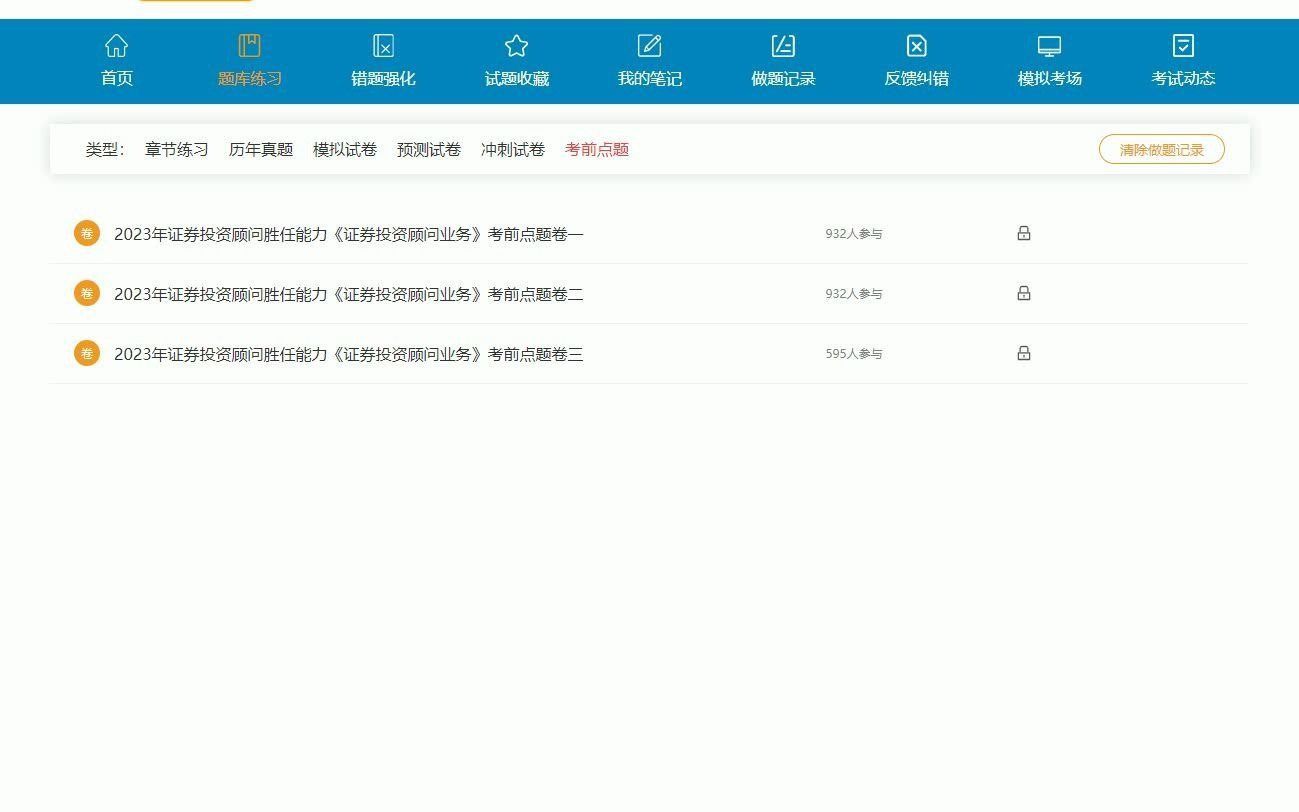This screenshot has height=812, width=1299.
Task: Switch to the 历年真题 type filter
Action: pos(261,150)
